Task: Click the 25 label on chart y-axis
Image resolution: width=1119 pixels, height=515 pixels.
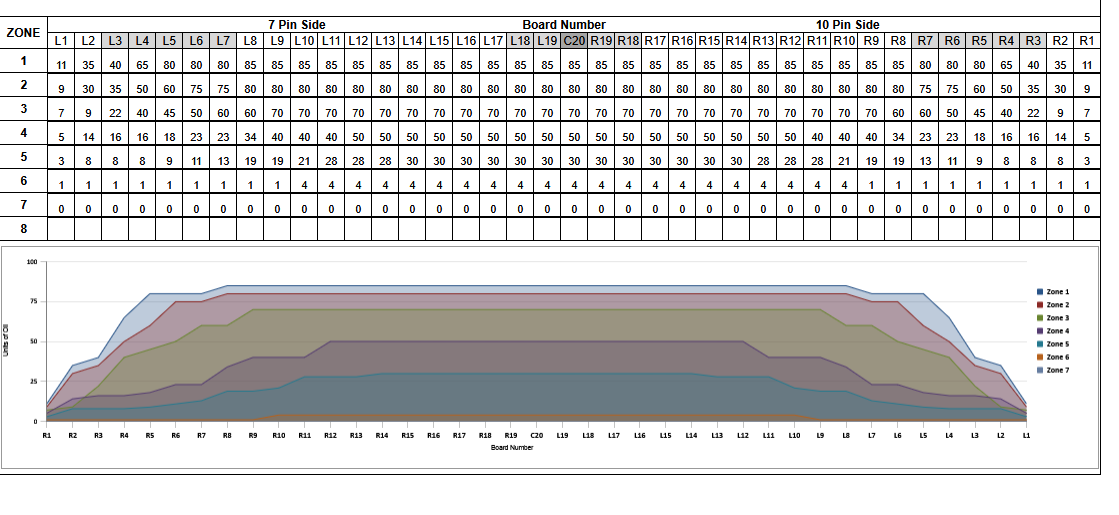Action: coord(34,382)
